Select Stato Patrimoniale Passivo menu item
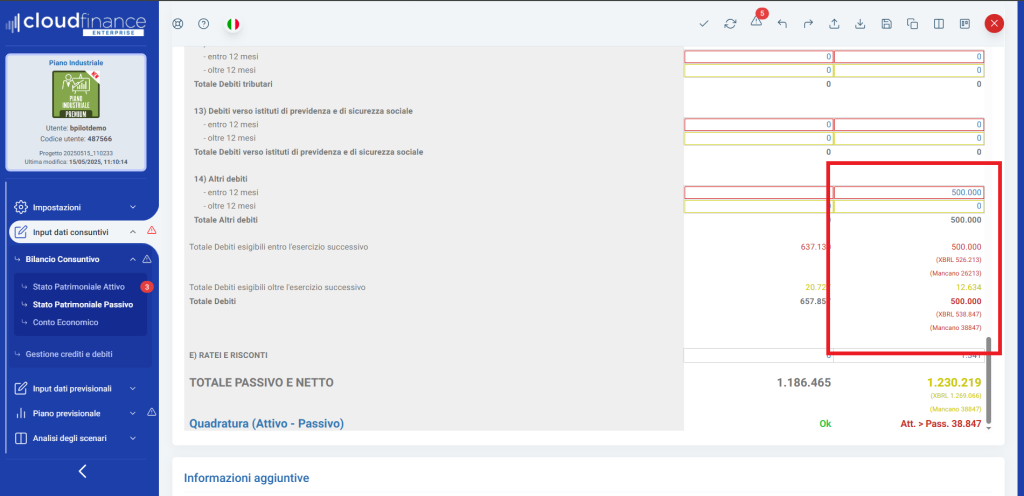The image size is (1024, 496). [83, 304]
